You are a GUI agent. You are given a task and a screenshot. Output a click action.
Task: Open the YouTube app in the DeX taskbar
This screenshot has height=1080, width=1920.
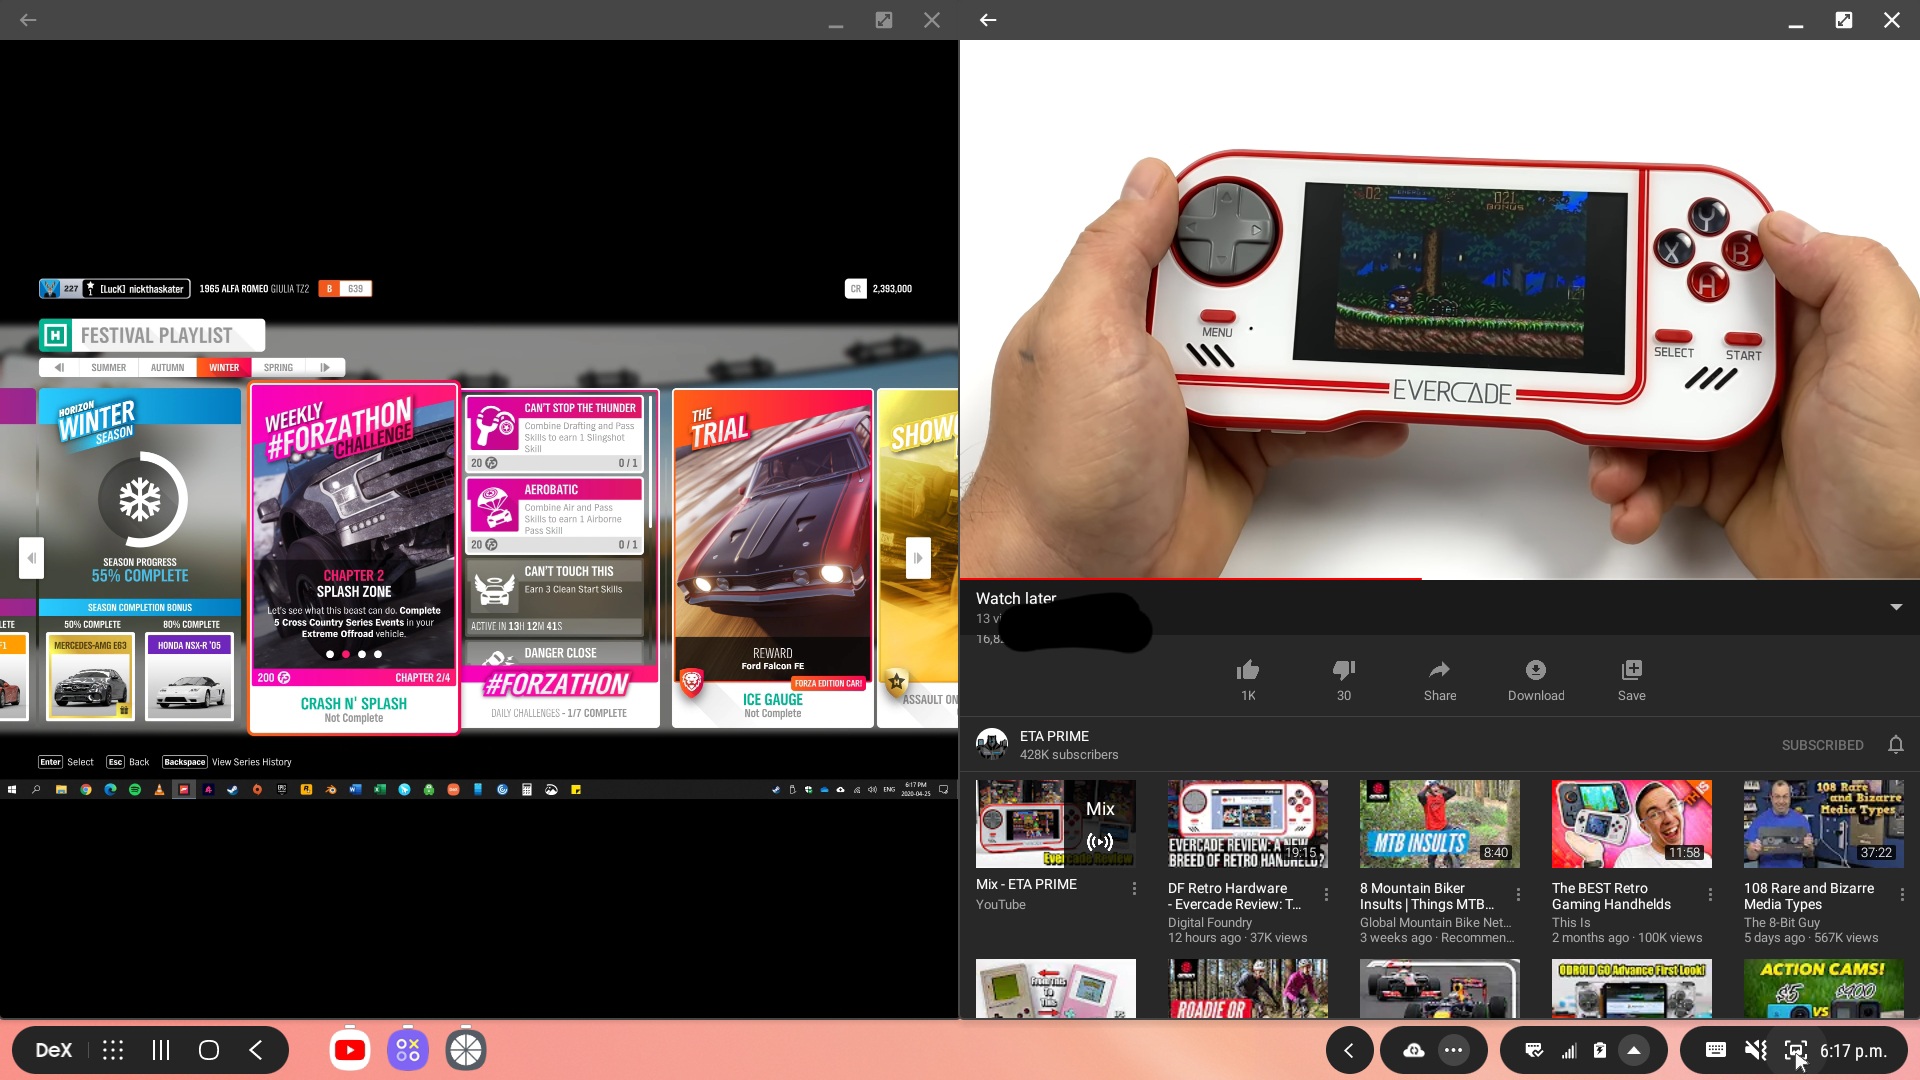(x=349, y=1050)
